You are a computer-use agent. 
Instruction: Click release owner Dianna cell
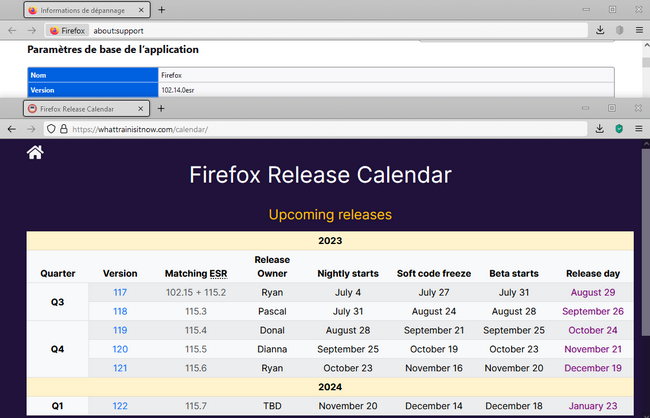click(x=272, y=349)
